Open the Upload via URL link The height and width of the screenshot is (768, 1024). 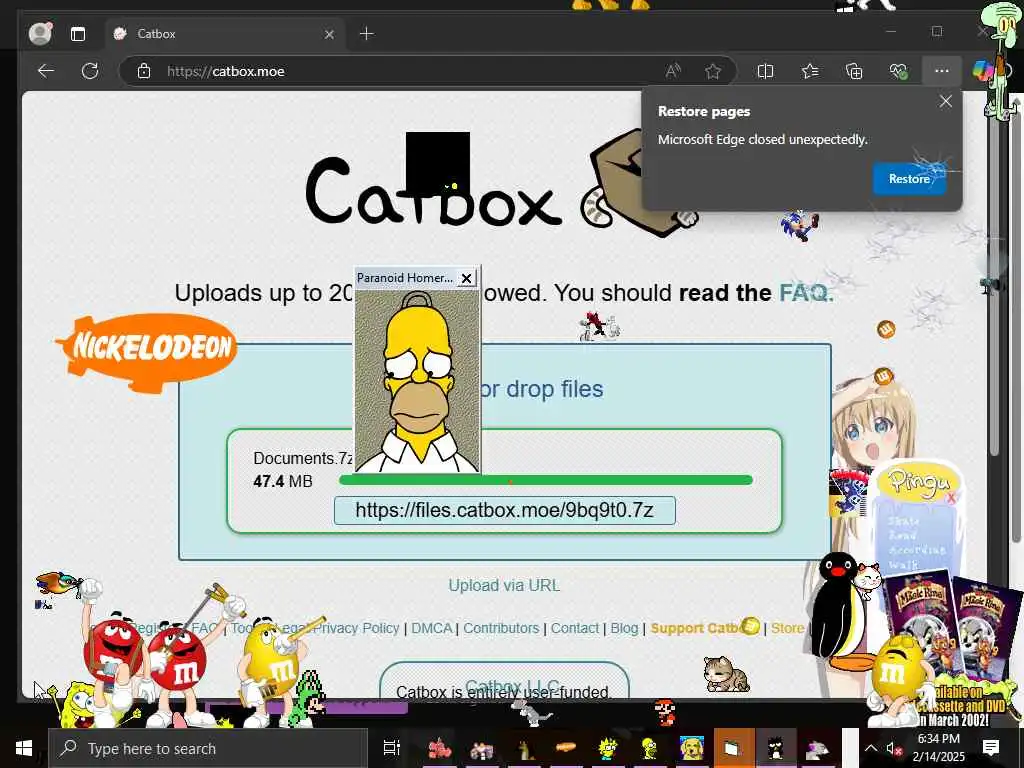504,585
